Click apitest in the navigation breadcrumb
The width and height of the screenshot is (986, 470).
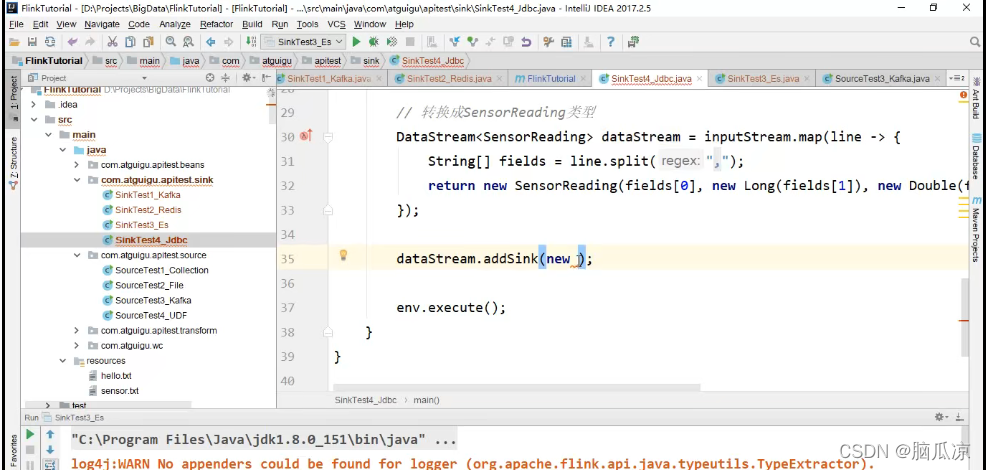tap(328, 61)
